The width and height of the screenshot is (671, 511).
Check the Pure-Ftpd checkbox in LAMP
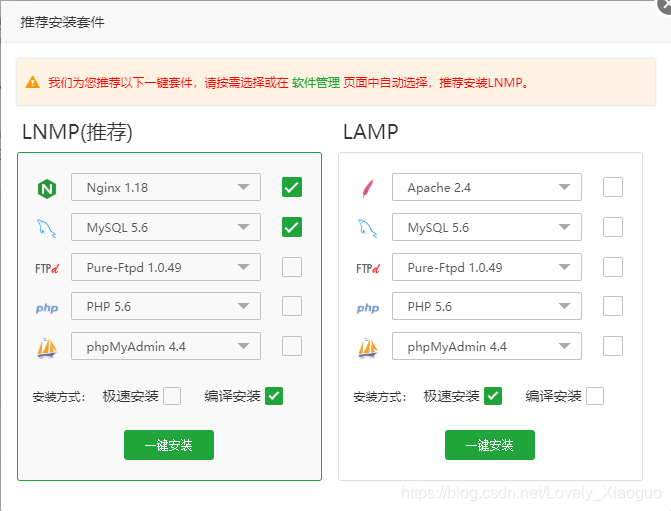coord(613,267)
